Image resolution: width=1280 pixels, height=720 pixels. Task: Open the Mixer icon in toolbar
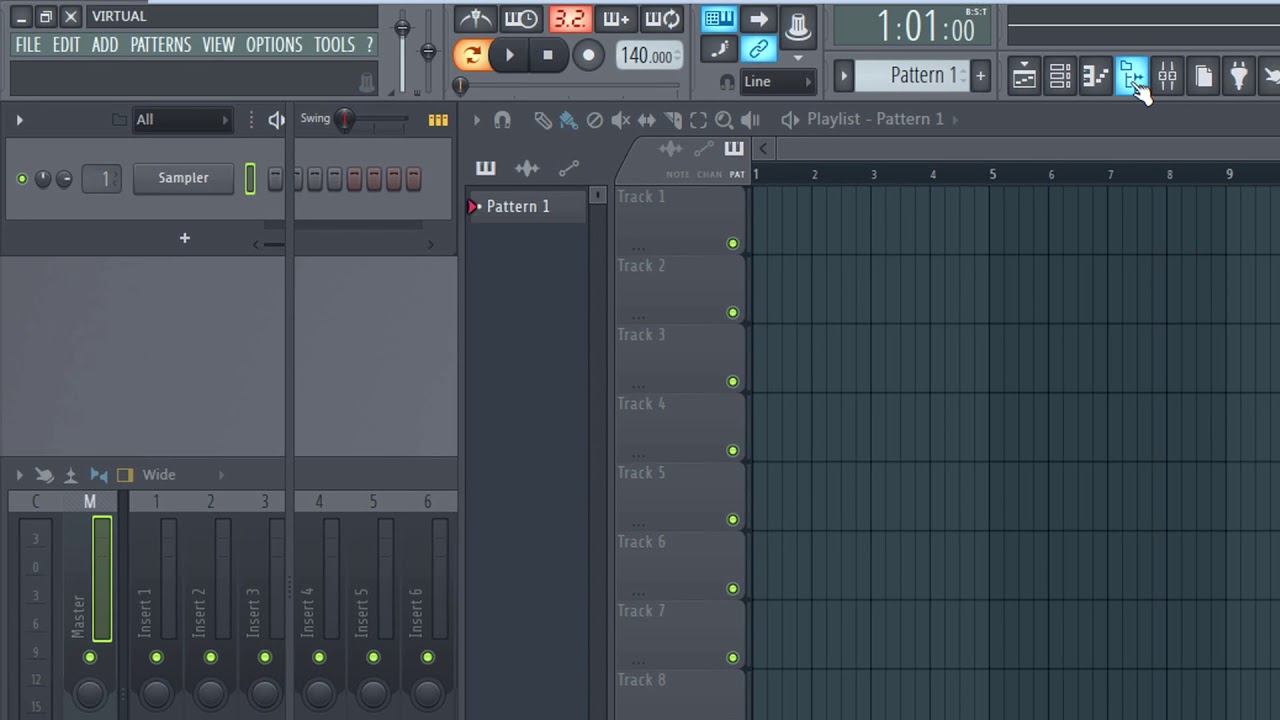click(1167, 76)
